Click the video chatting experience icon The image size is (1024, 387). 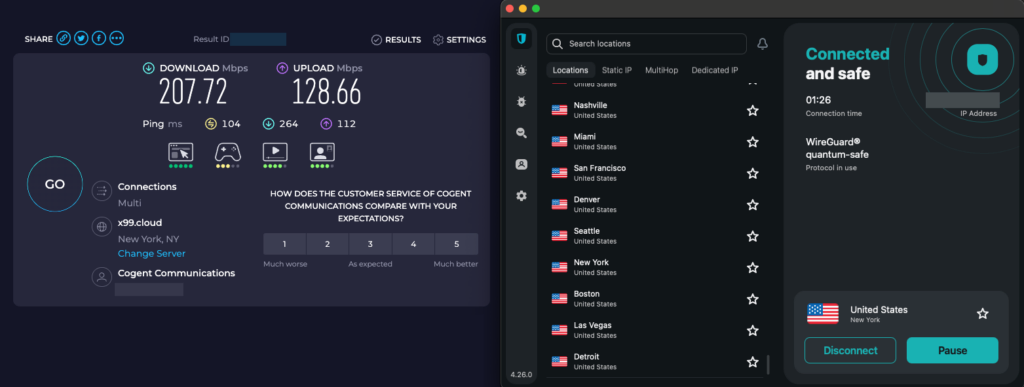(322, 152)
